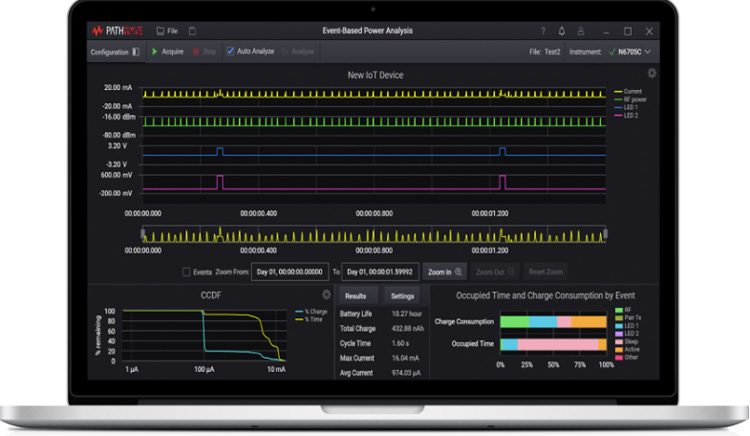Click the overview timeline range slider

coord(375,235)
